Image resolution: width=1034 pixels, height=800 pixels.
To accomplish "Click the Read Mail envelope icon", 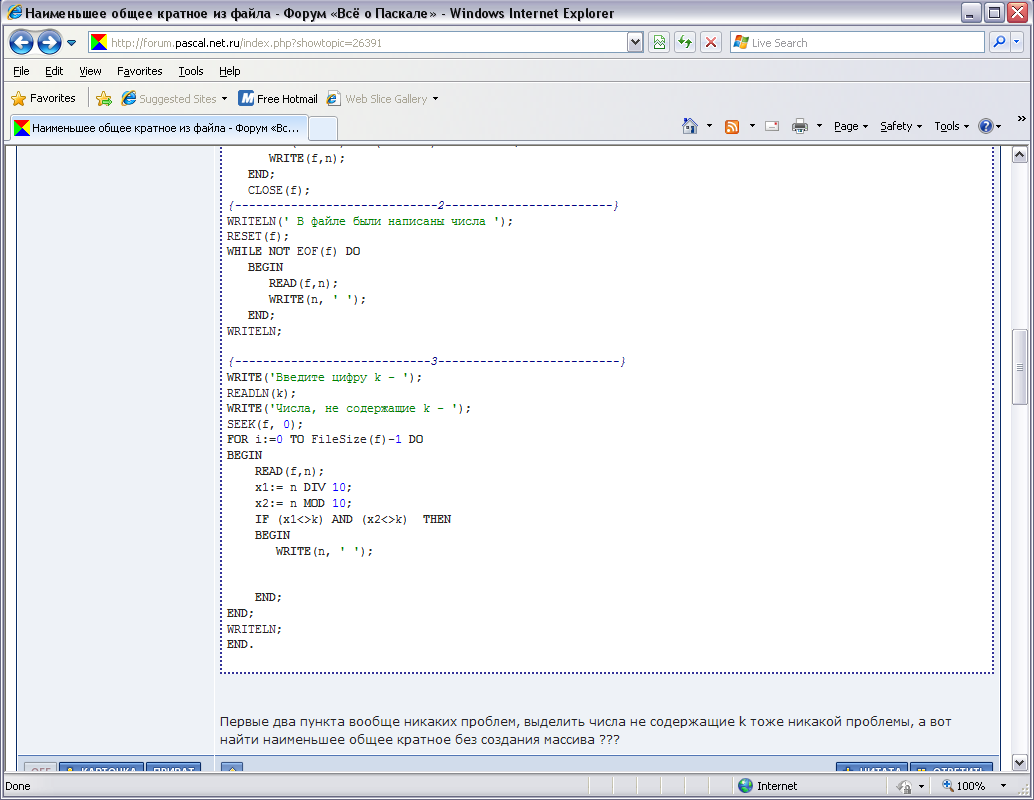I will tap(772, 126).
